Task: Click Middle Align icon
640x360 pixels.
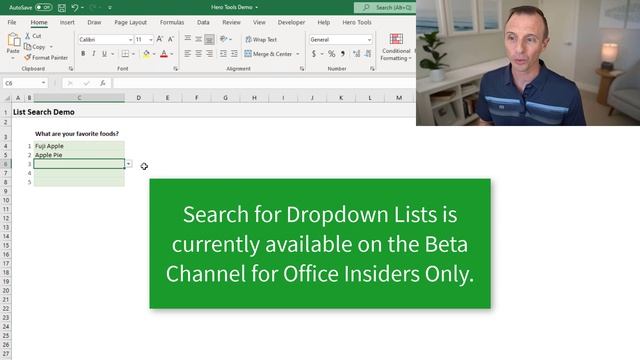Action: pos(198,39)
